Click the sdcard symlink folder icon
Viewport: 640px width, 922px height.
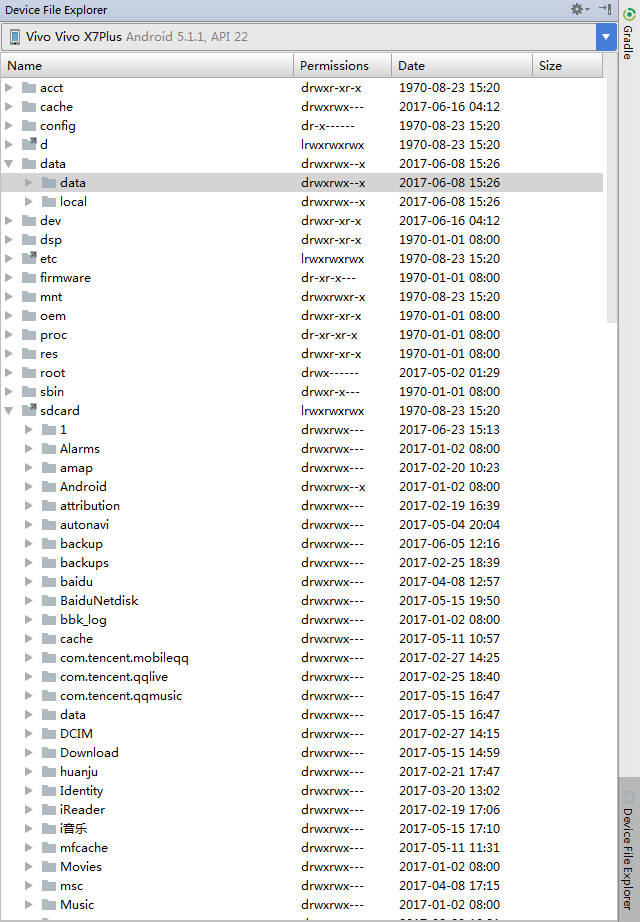tap(29, 410)
